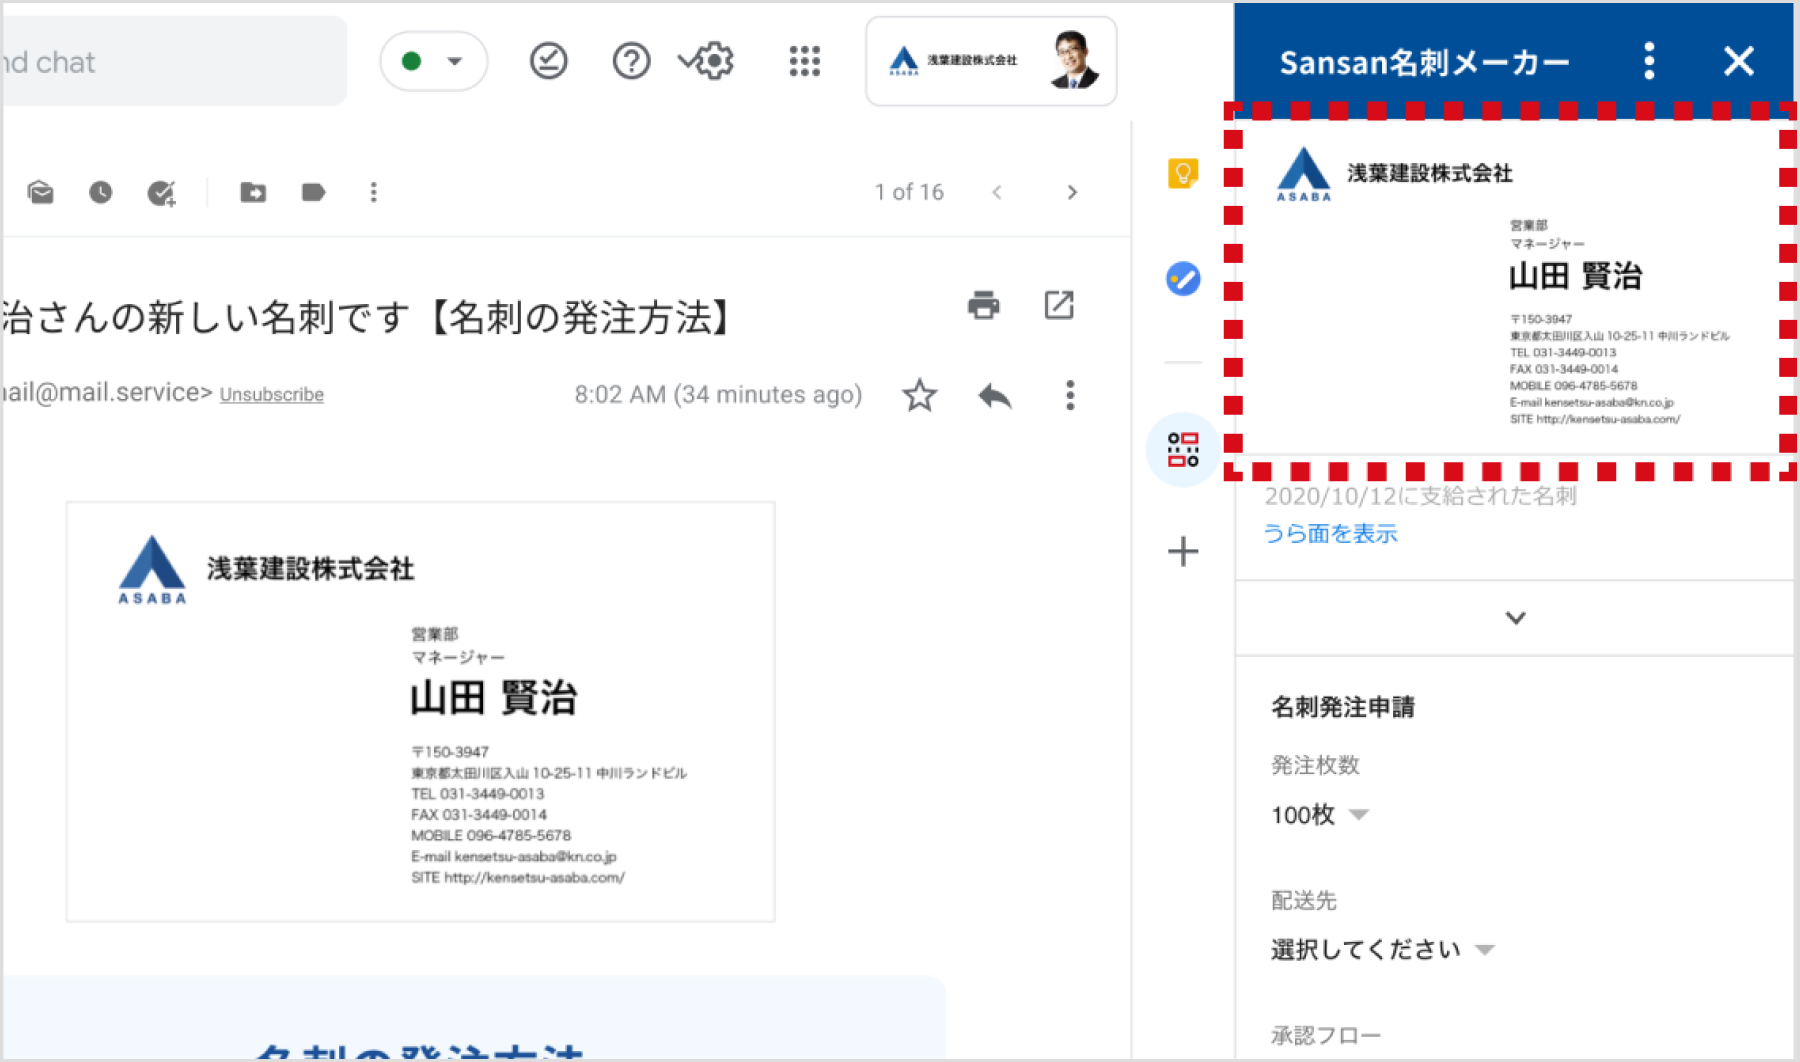Open the 100枚 order quantity dropdown

click(x=1320, y=815)
